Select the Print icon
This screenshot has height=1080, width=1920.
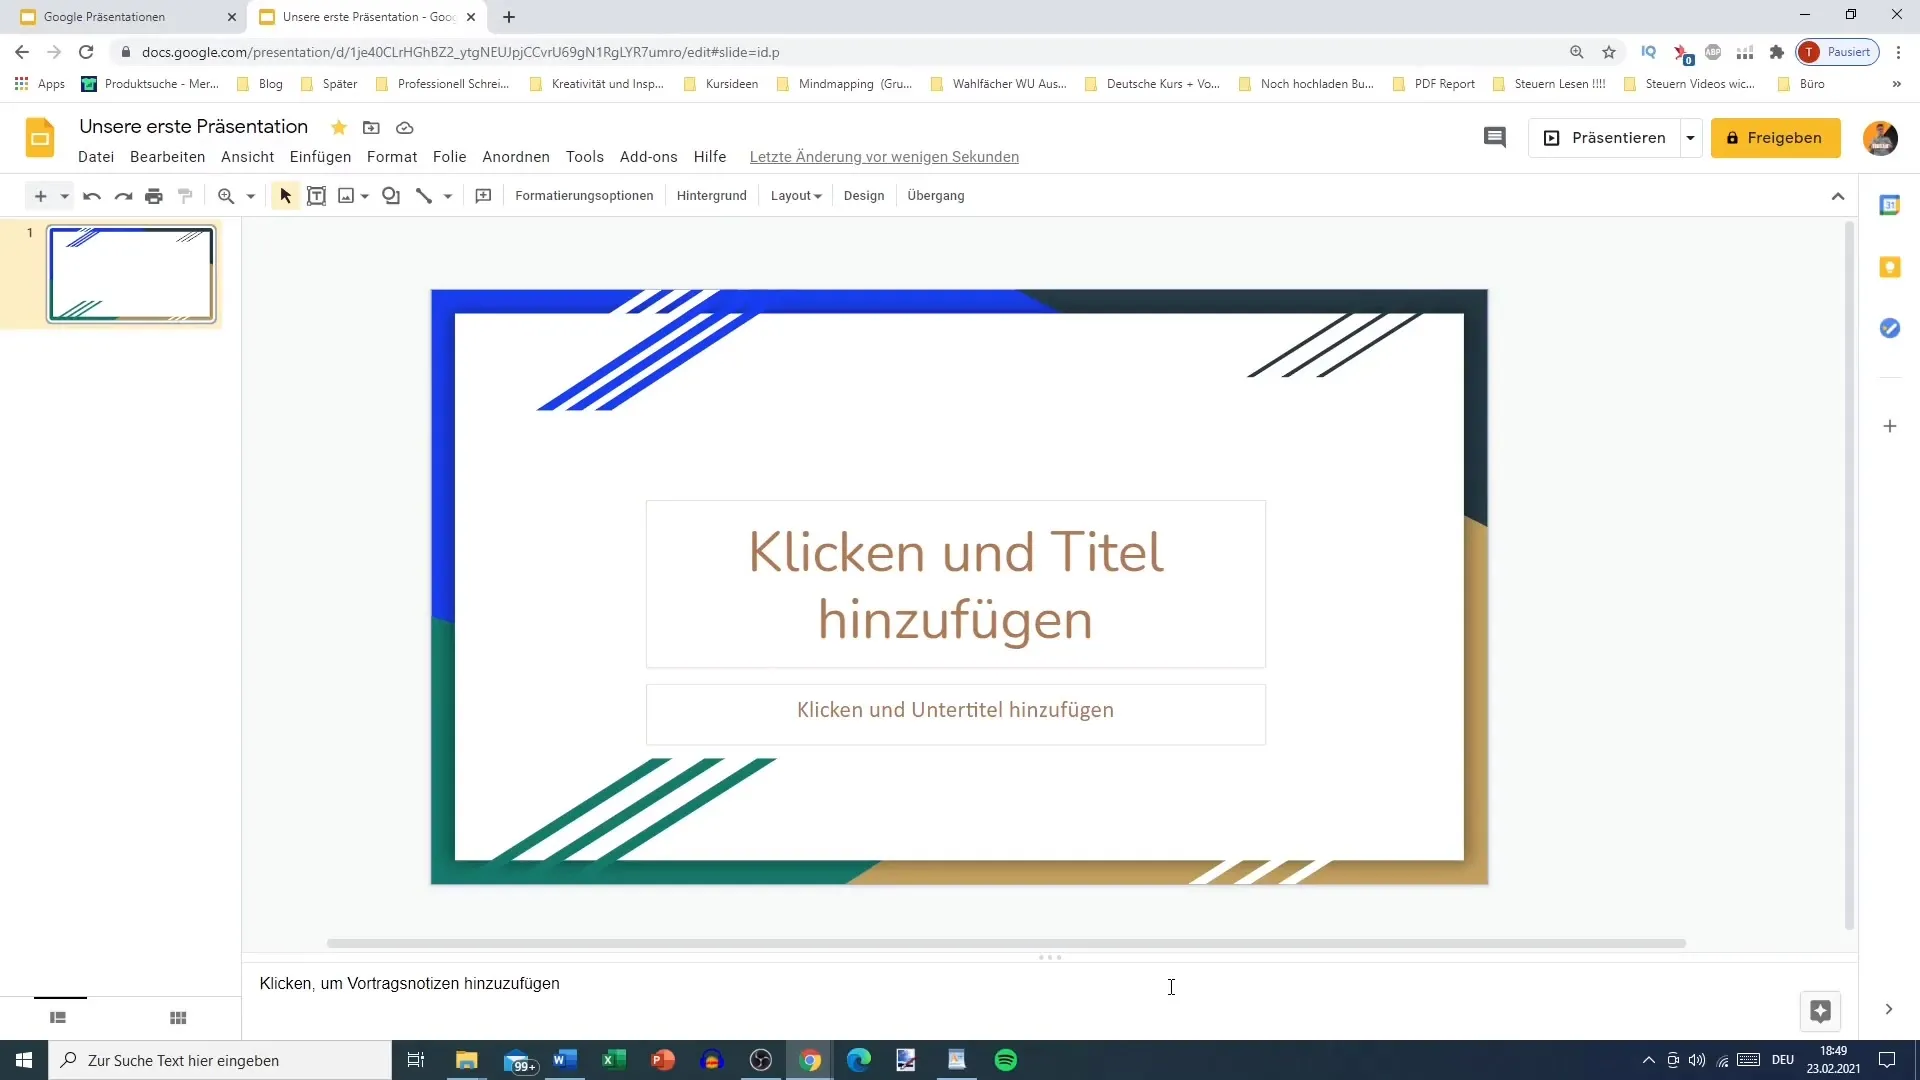pyautogui.click(x=154, y=195)
